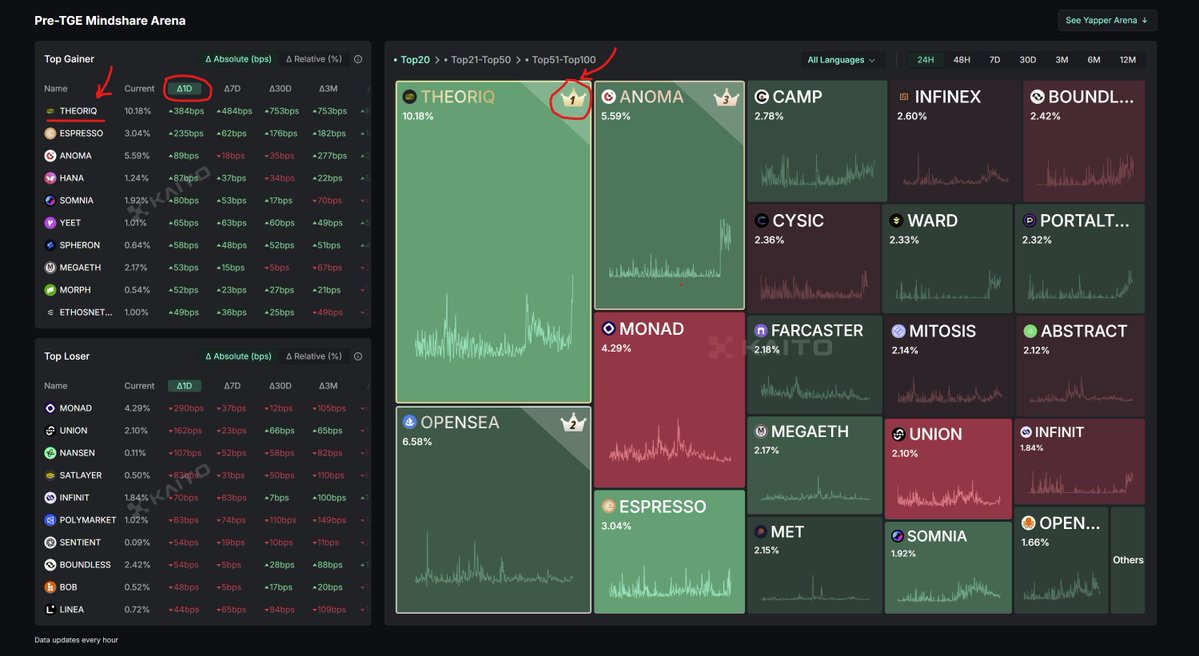The height and width of the screenshot is (656, 1199).
Task: Click the CAMP logo in the treemap
Action: pos(762,96)
